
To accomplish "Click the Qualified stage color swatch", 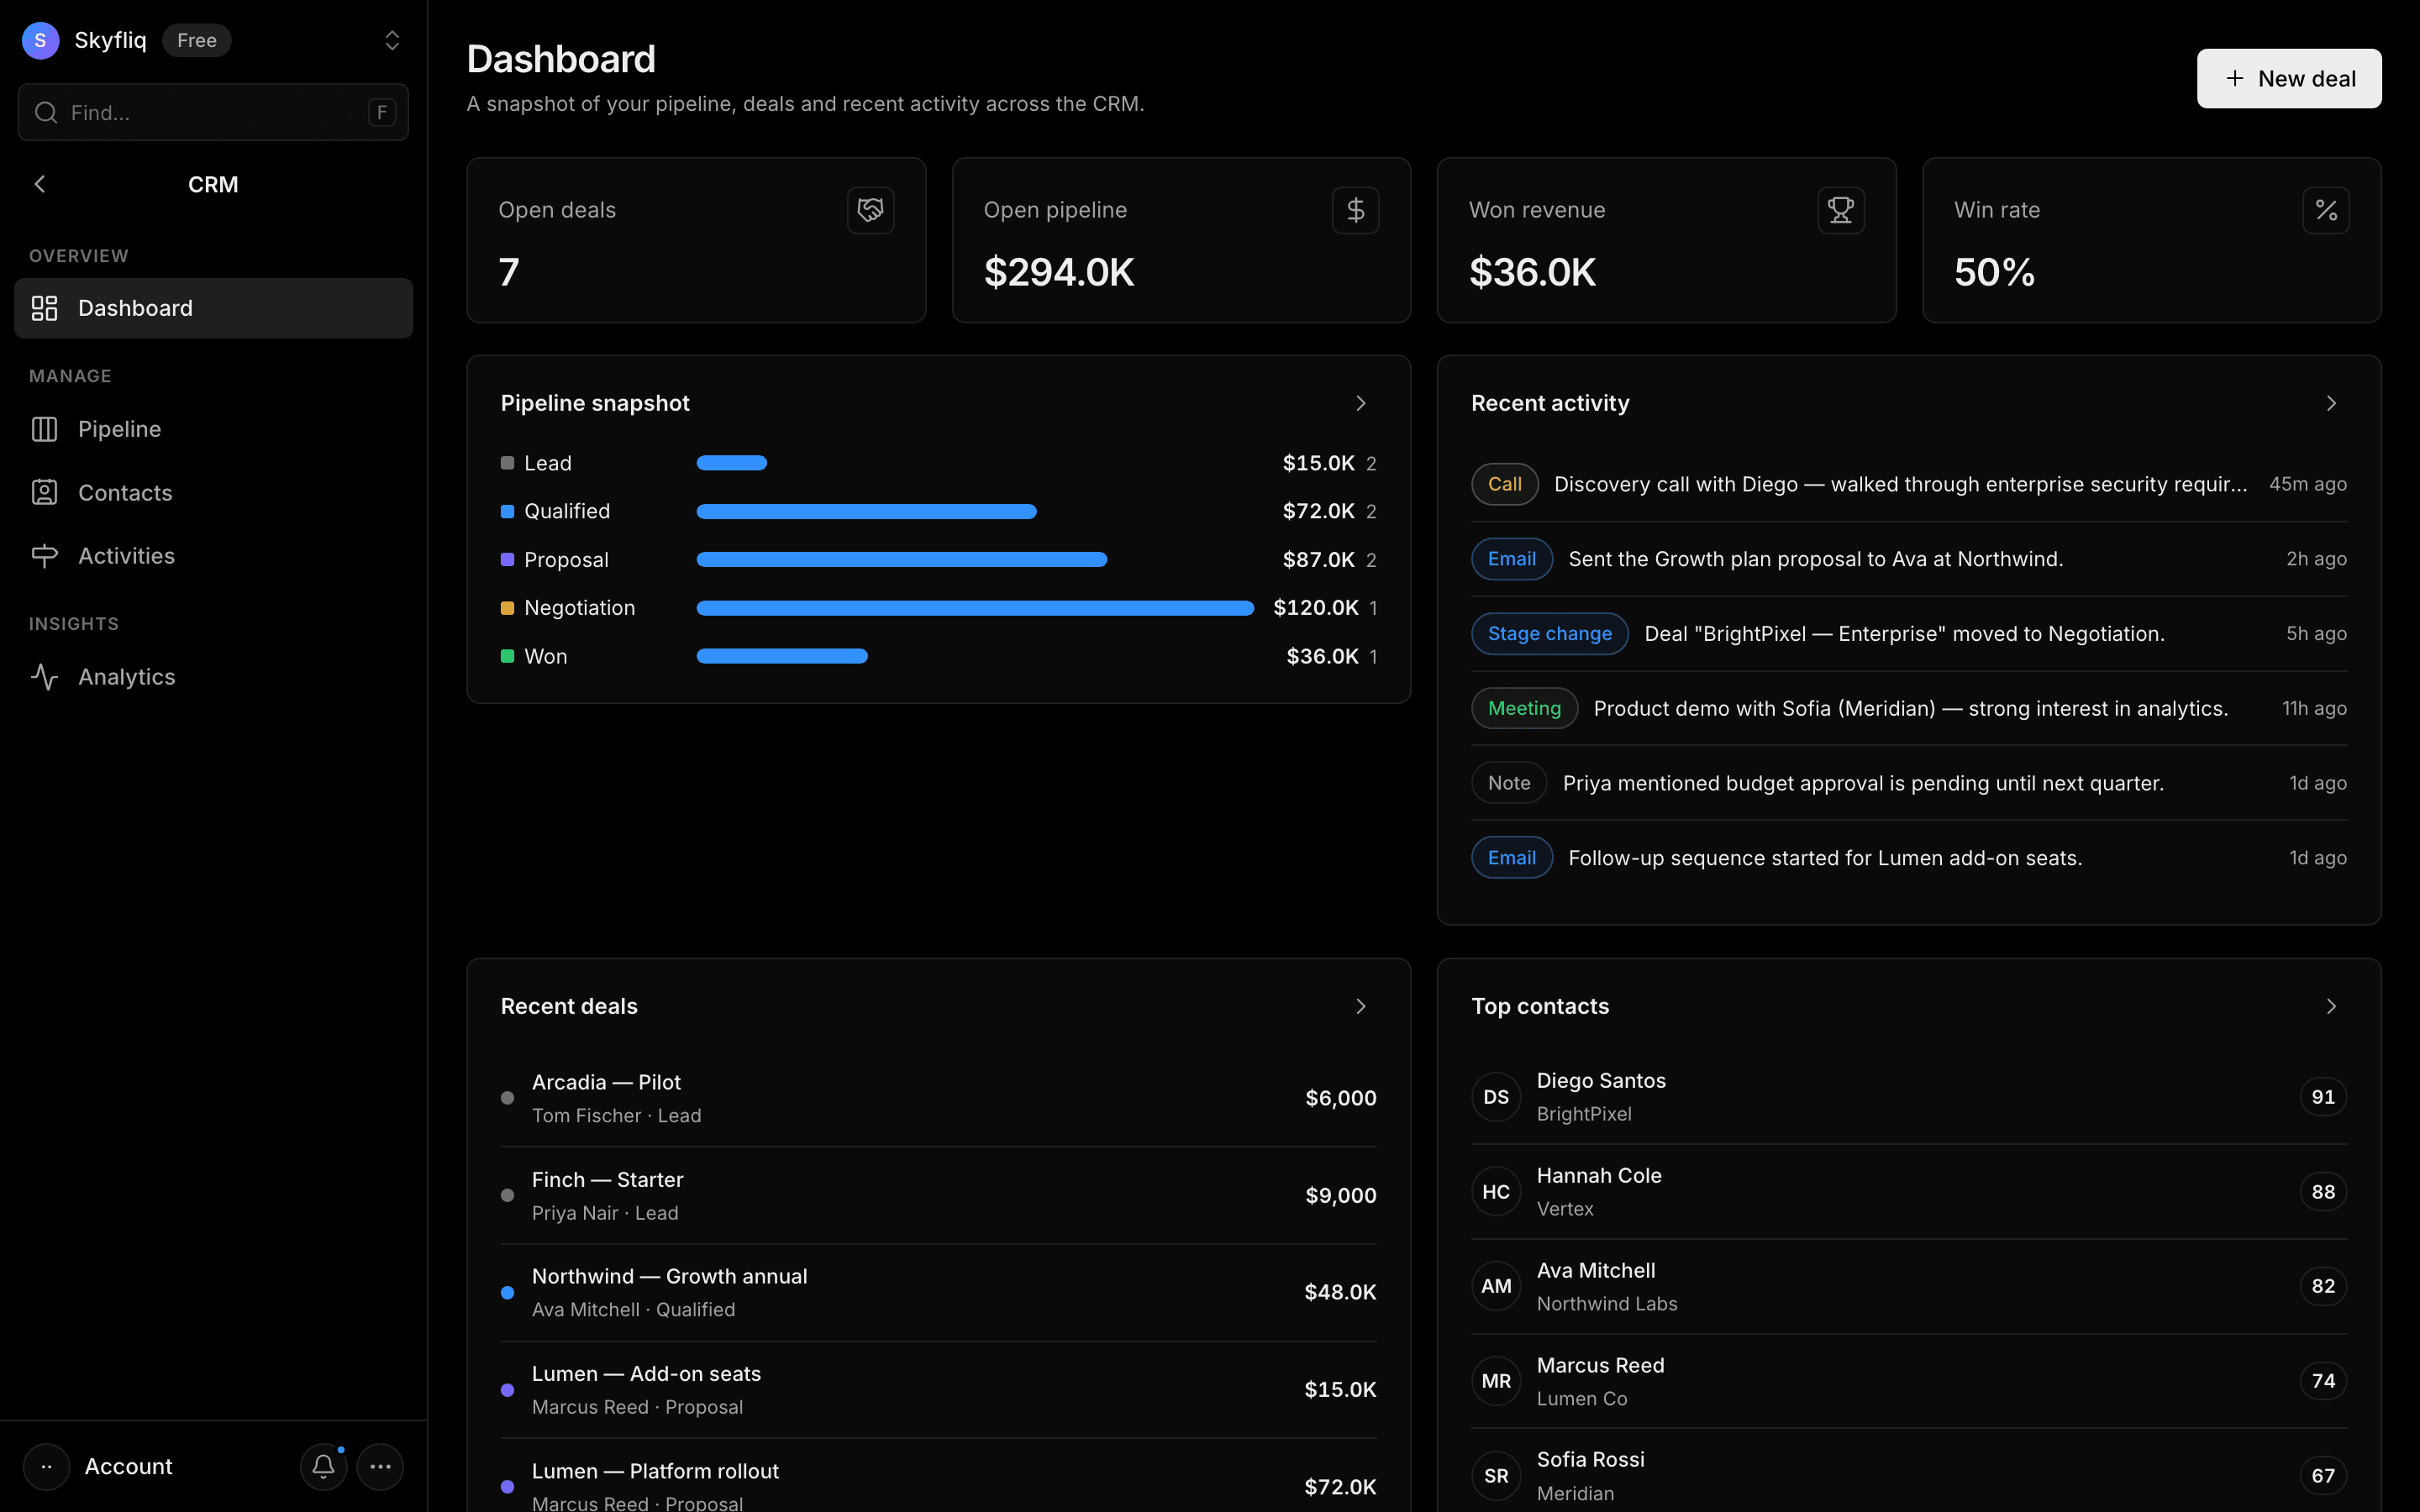I will 507,511.
